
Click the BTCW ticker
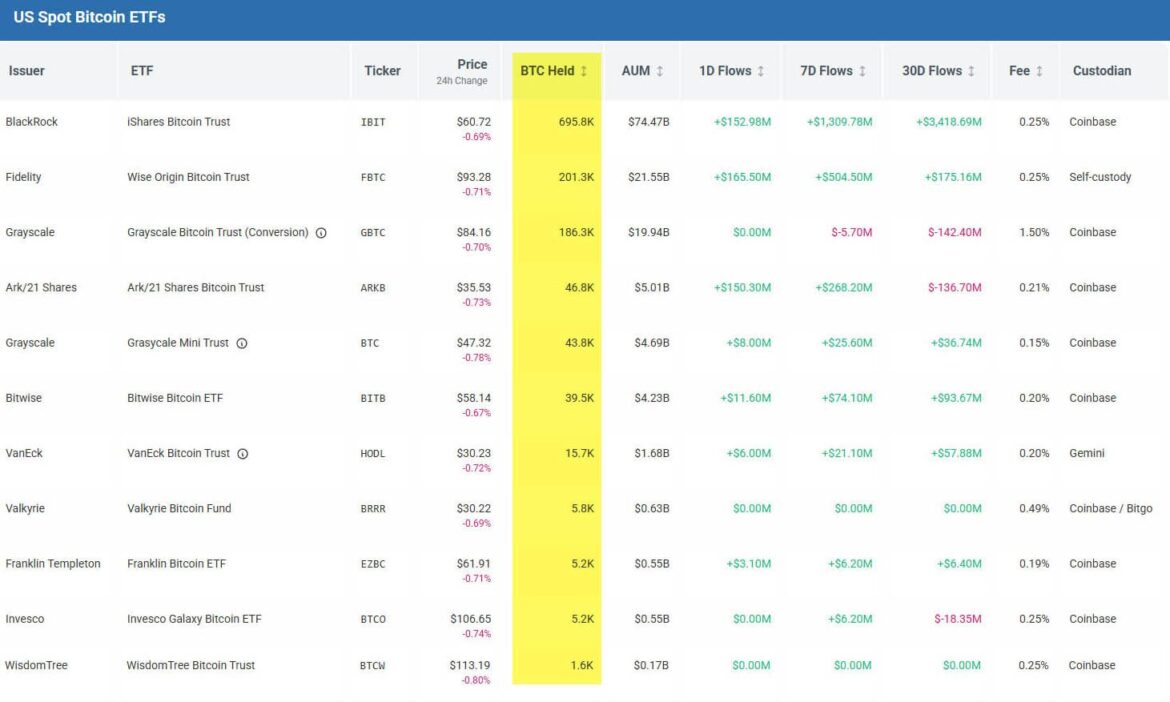pyautogui.click(x=372, y=665)
